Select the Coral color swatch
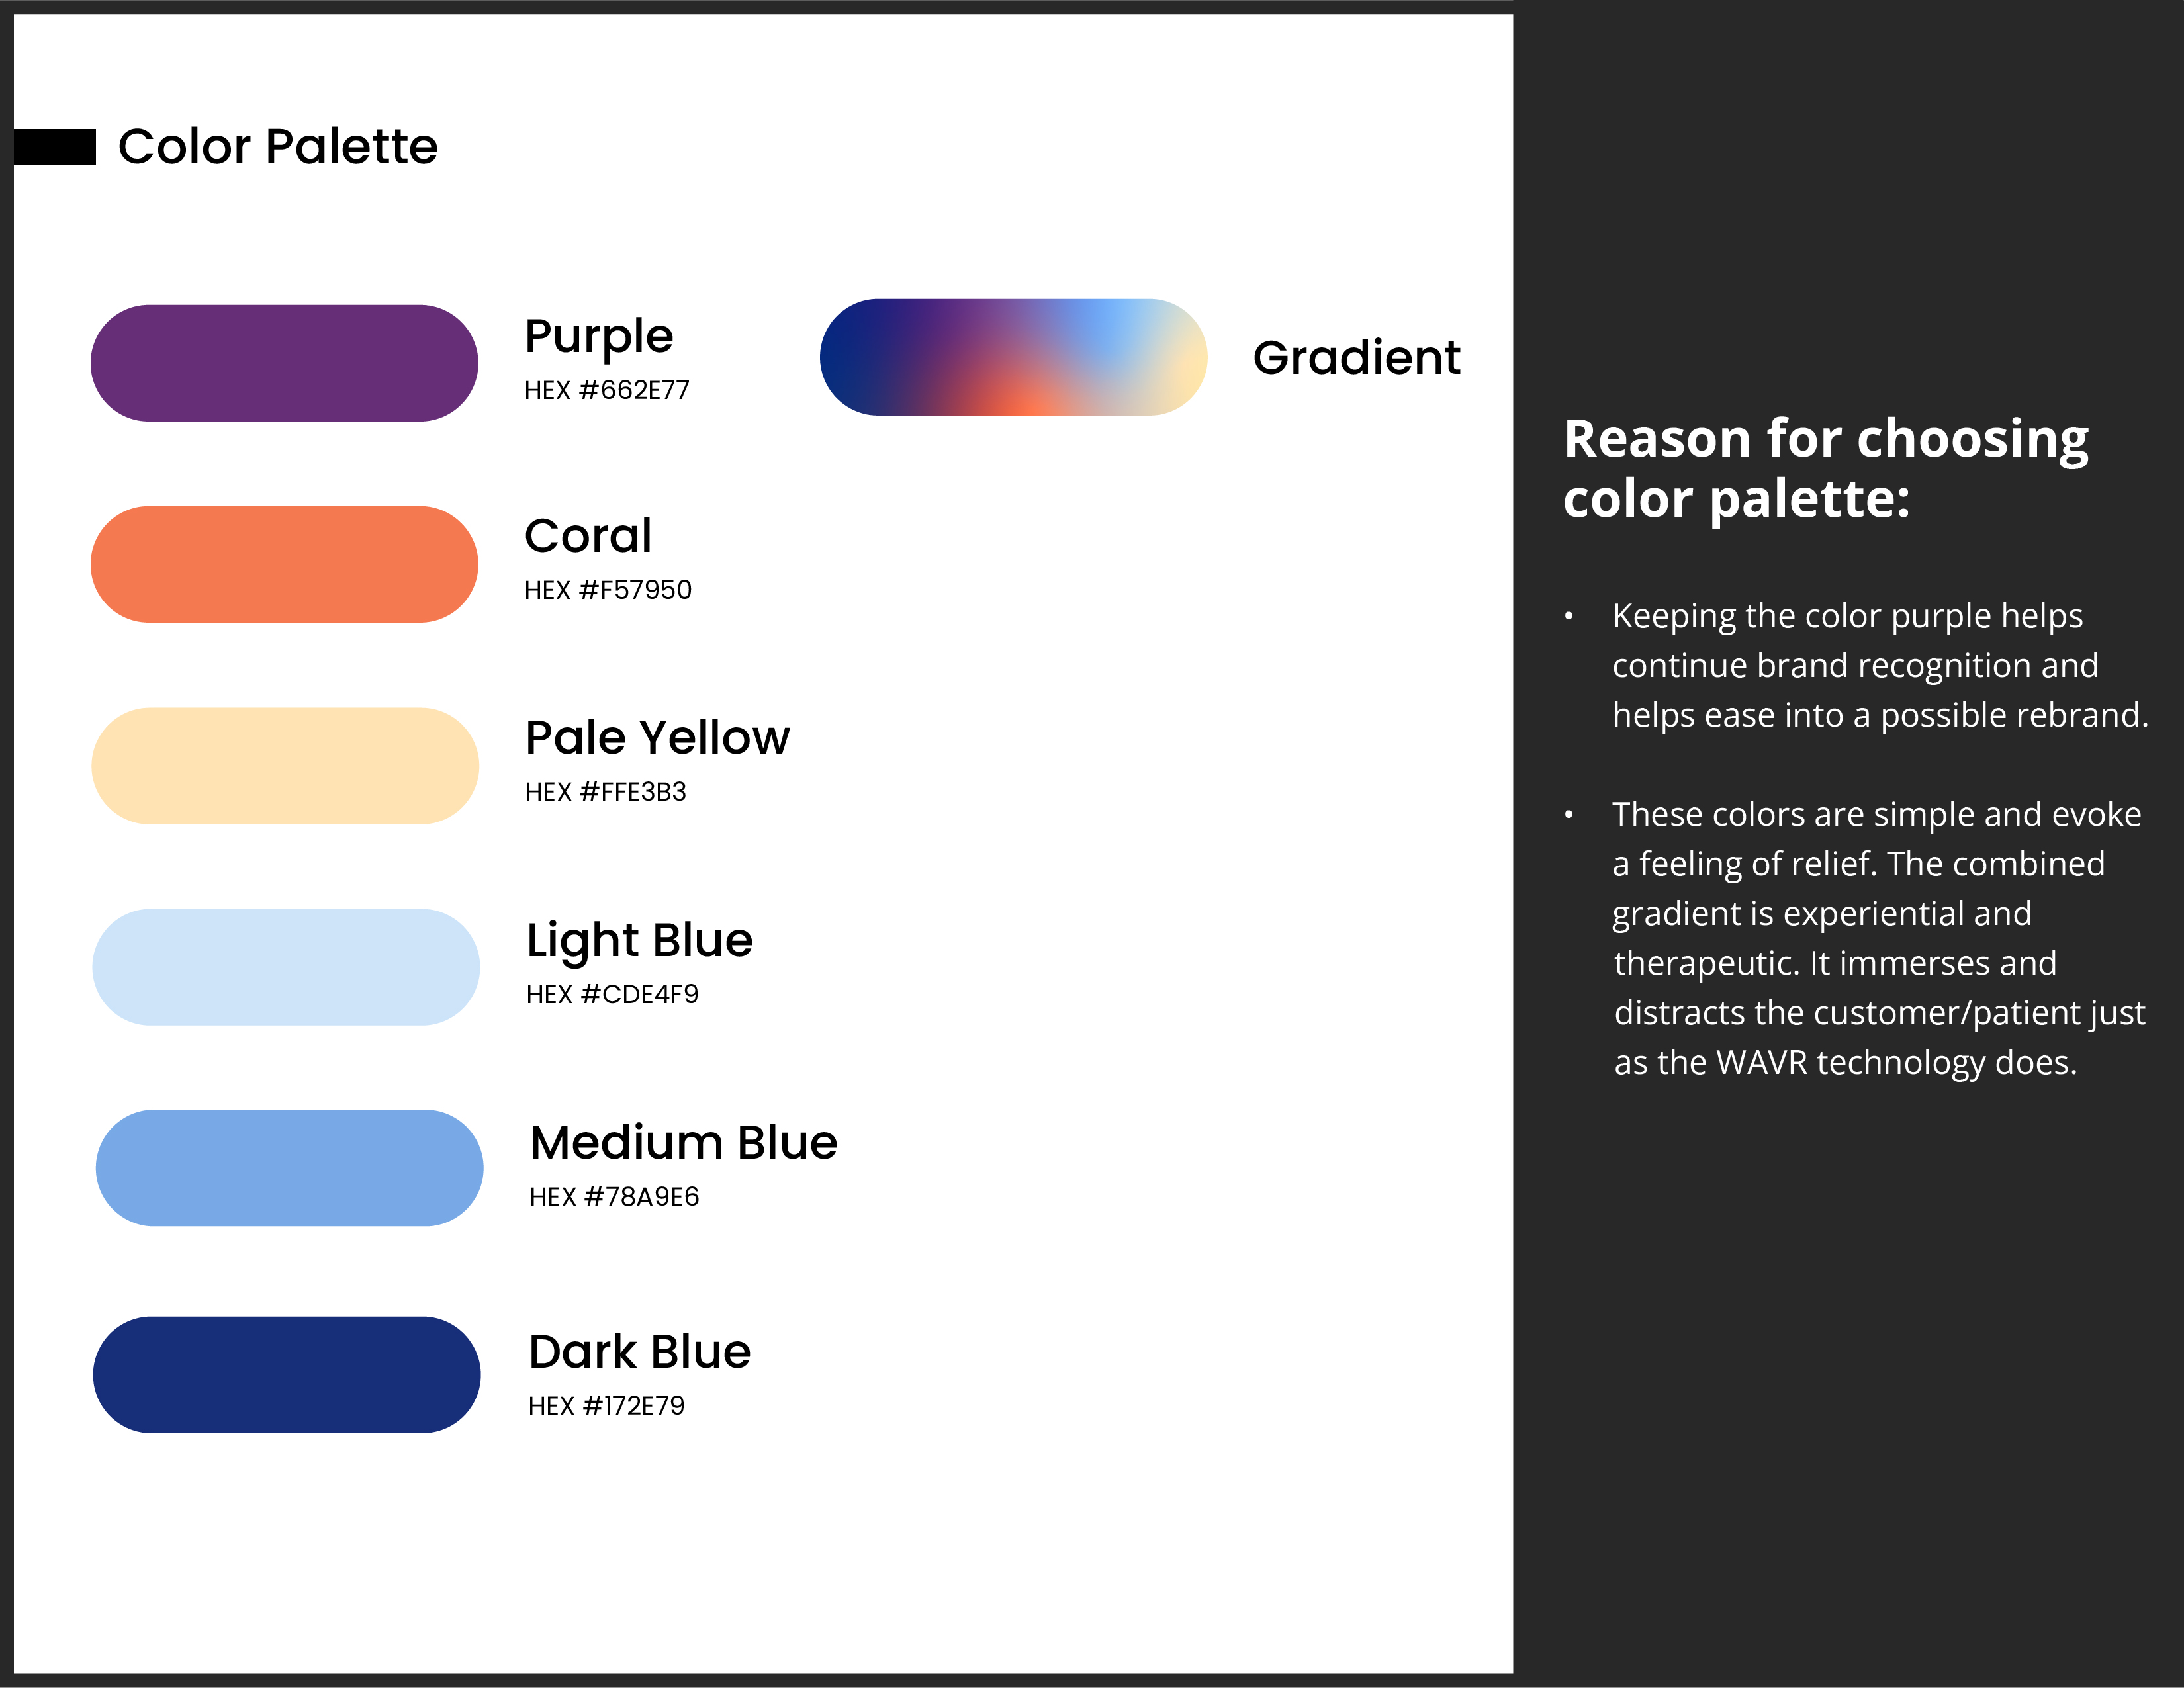2184x1688 pixels. [x=284, y=564]
